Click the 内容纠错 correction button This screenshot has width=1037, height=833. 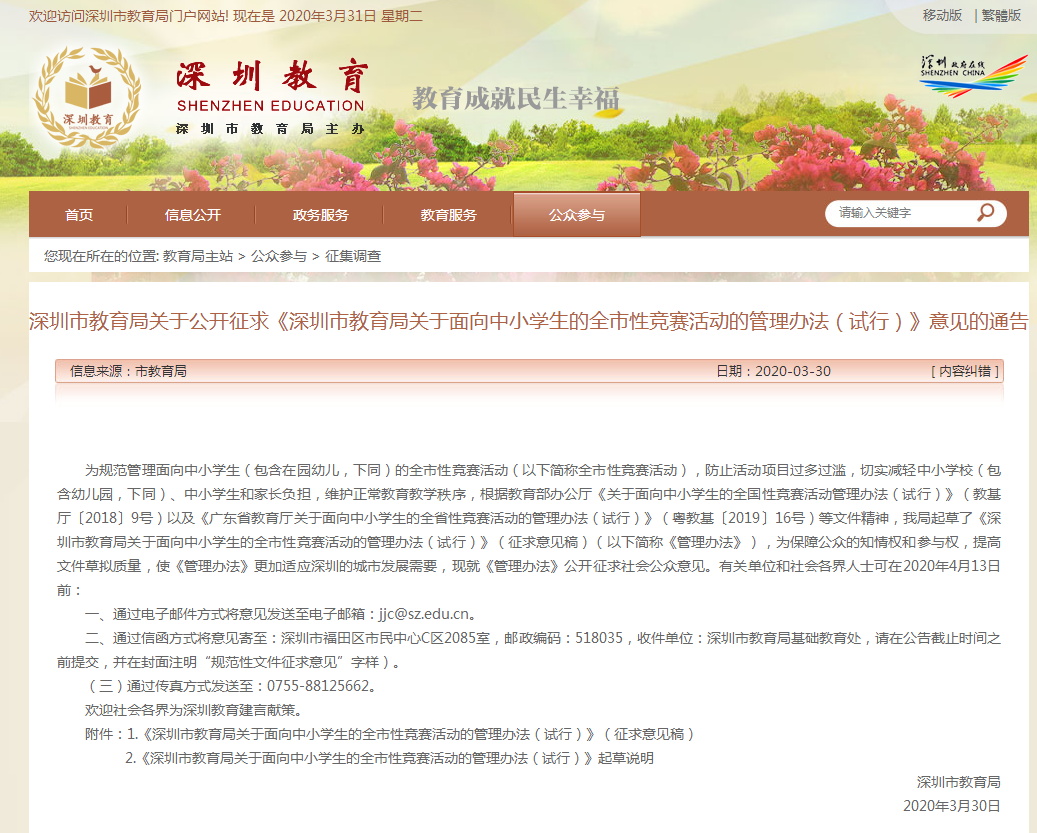click(964, 371)
